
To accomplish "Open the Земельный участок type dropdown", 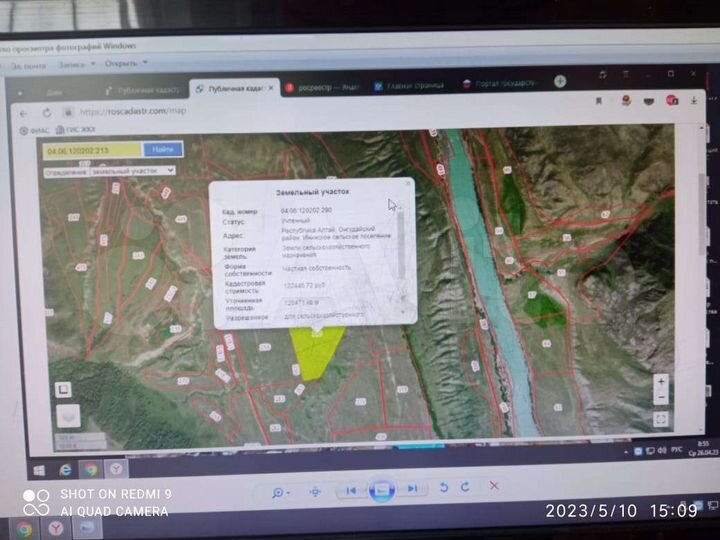I will 132,171.
